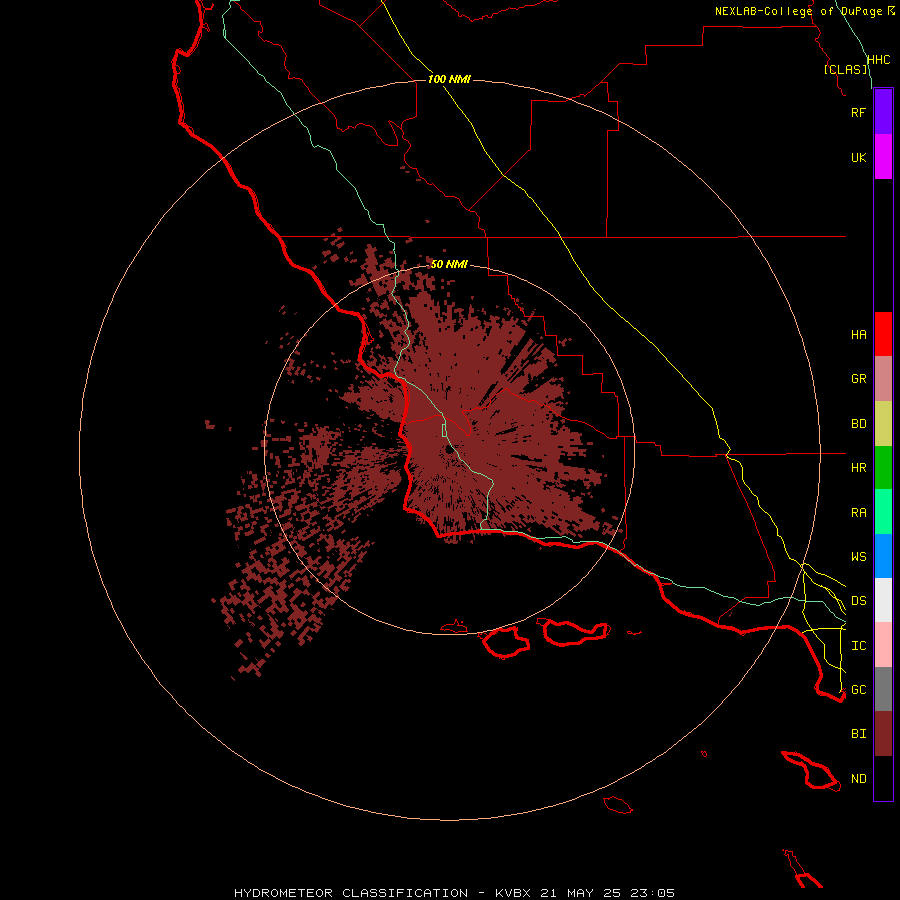Click the "IC" legend label
The image size is (900, 900).
[x=858, y=646]
